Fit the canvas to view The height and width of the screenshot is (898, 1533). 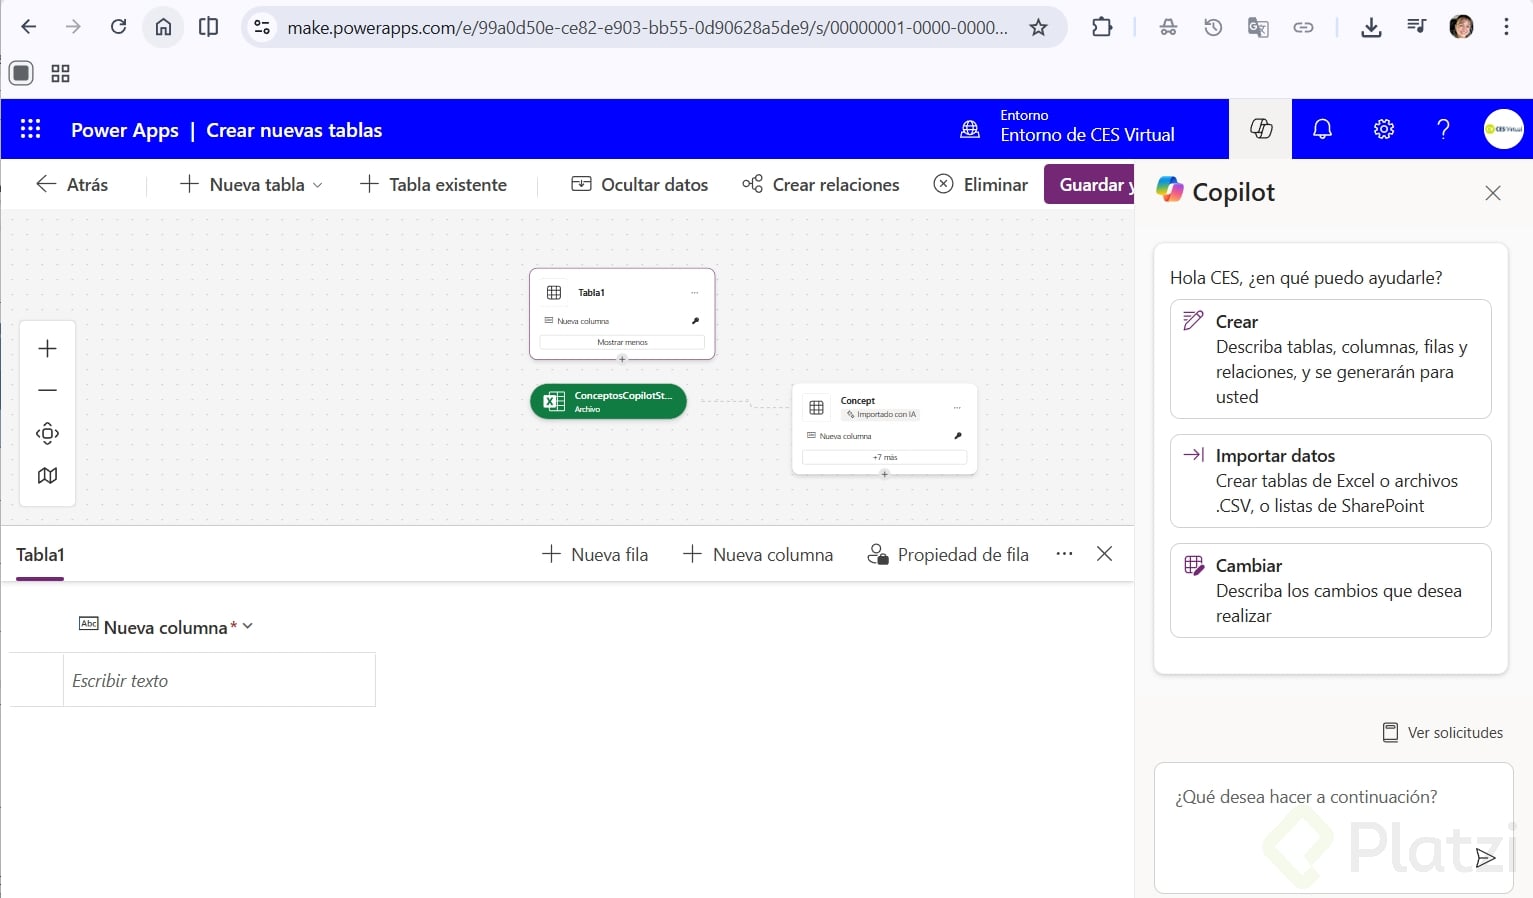click(47, 433)
